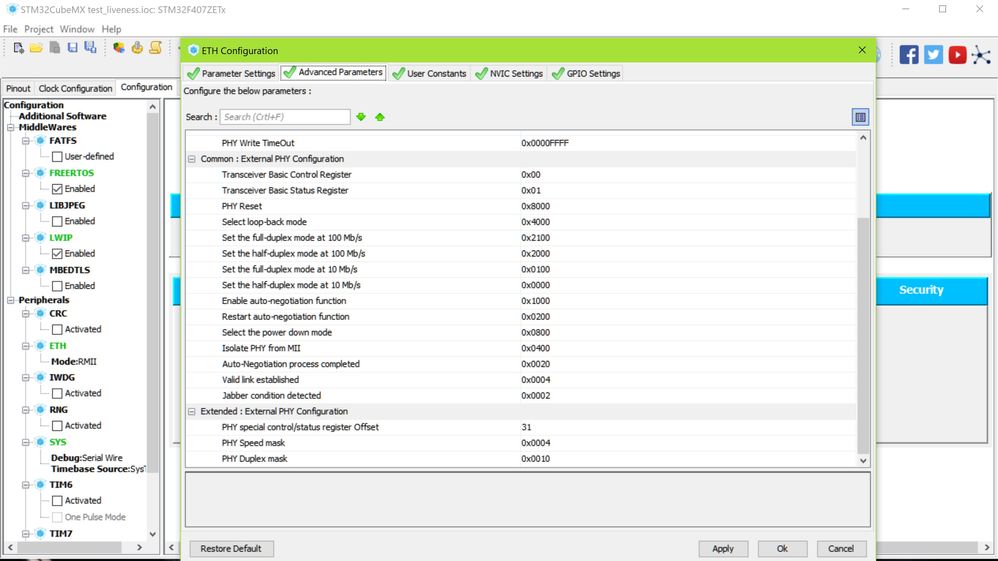The height and width of the screenshot is (561, 998).
Task: Click the multicolored report generation toolbar icon
Action: (x=118, y=48)
